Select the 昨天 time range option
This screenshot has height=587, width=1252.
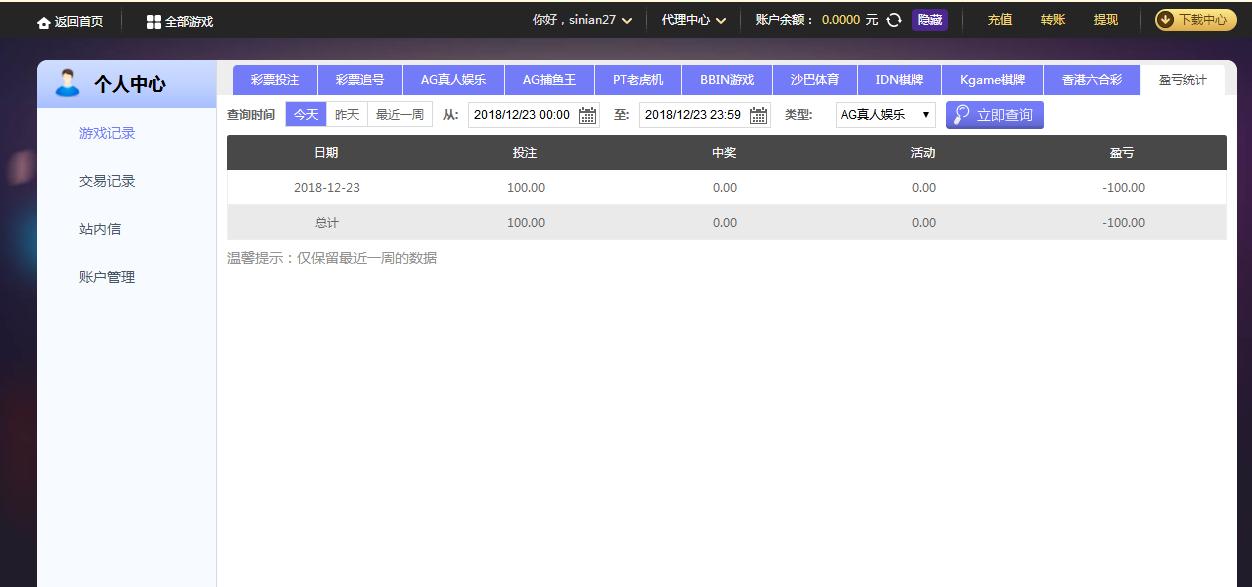pos(347,115)
